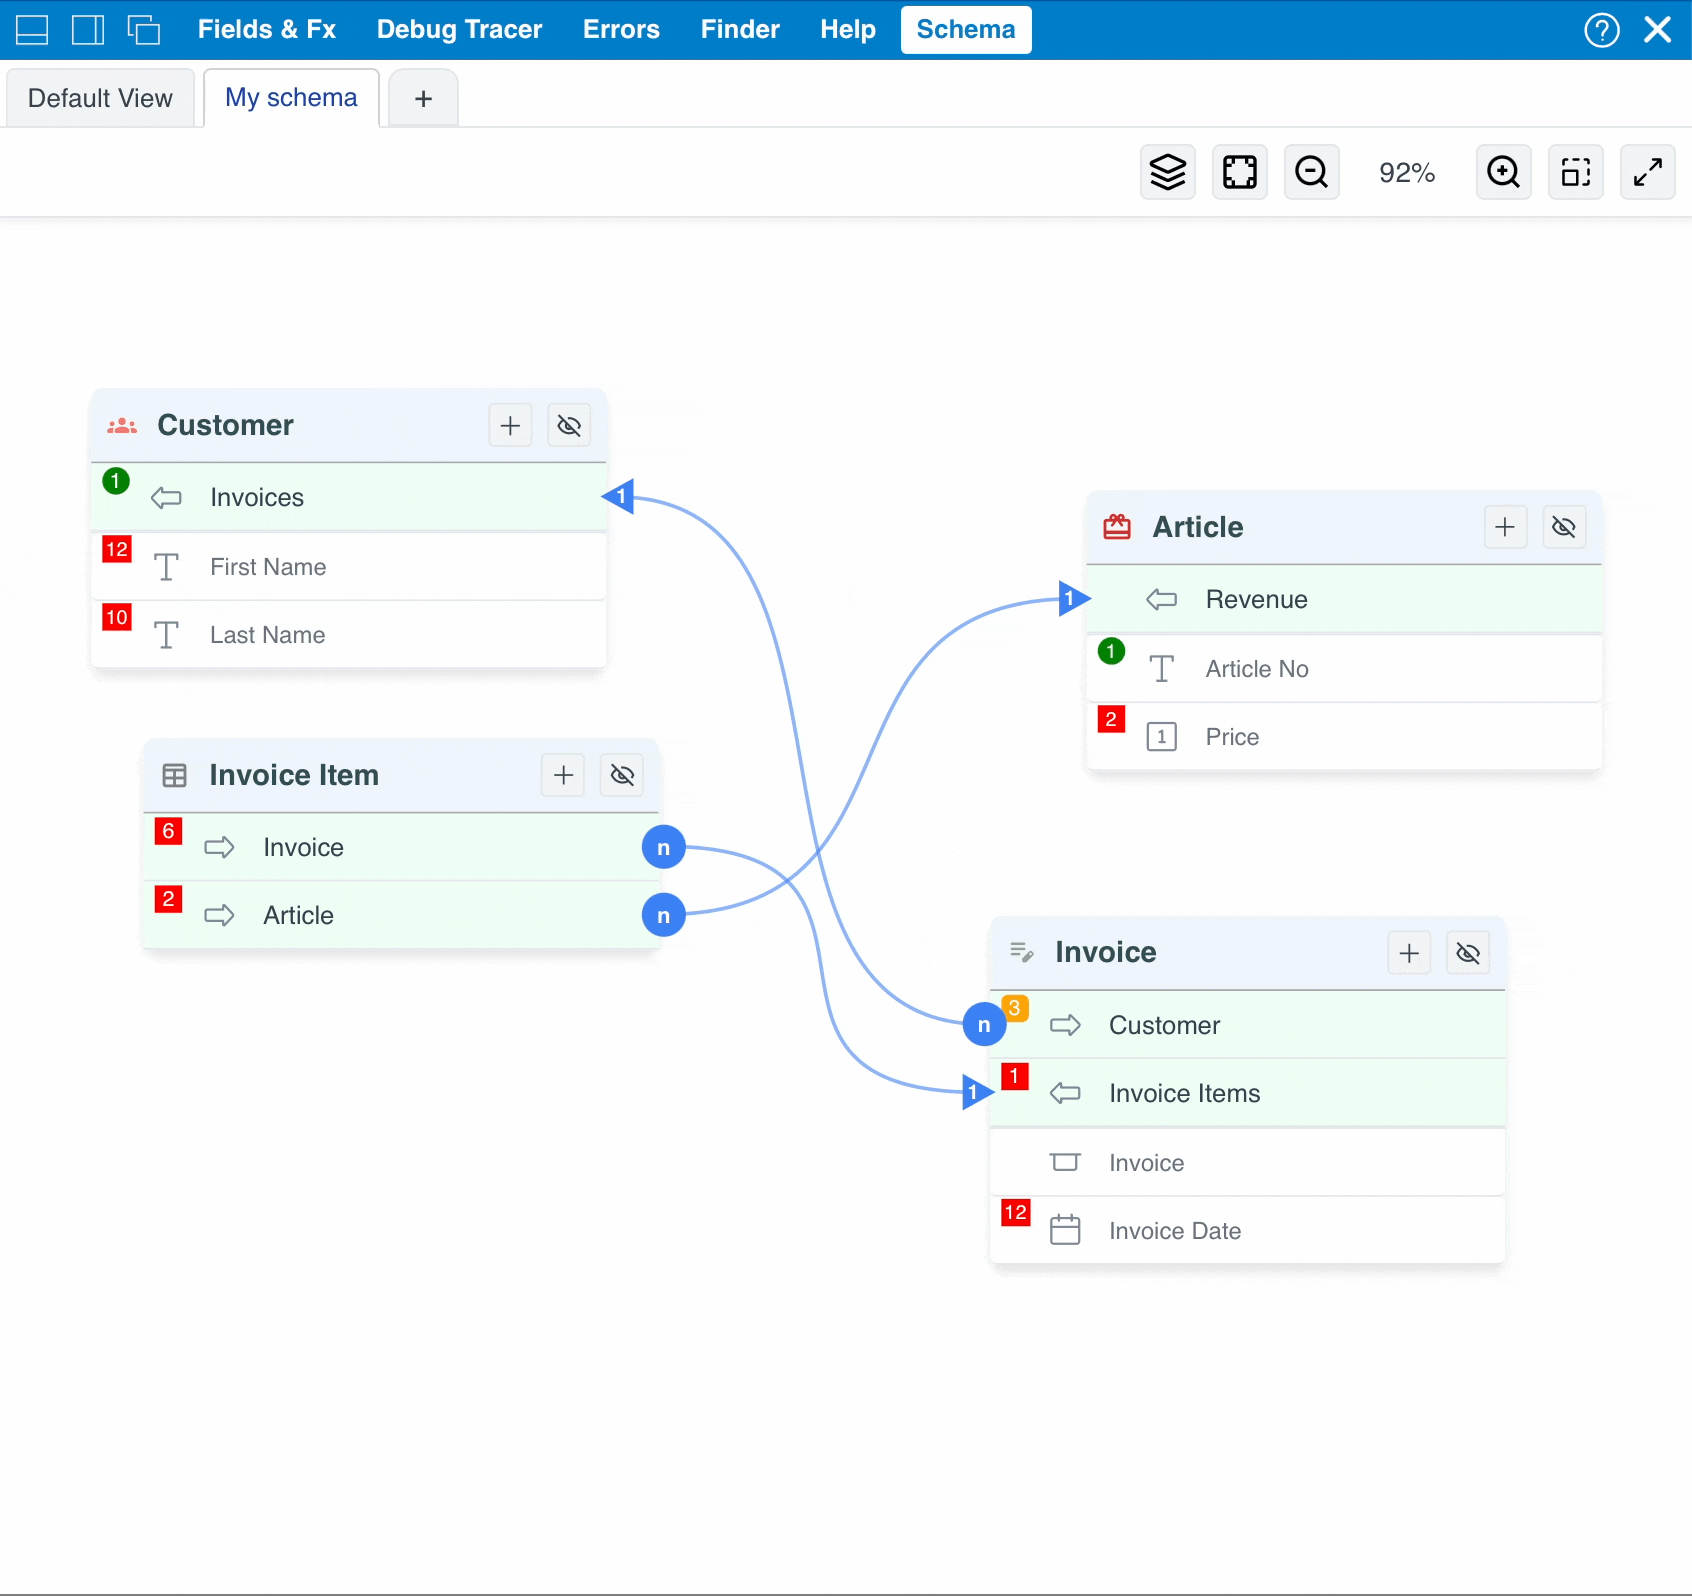
Task: Click the Customer table people icon
Action: [x=122, y=426]
